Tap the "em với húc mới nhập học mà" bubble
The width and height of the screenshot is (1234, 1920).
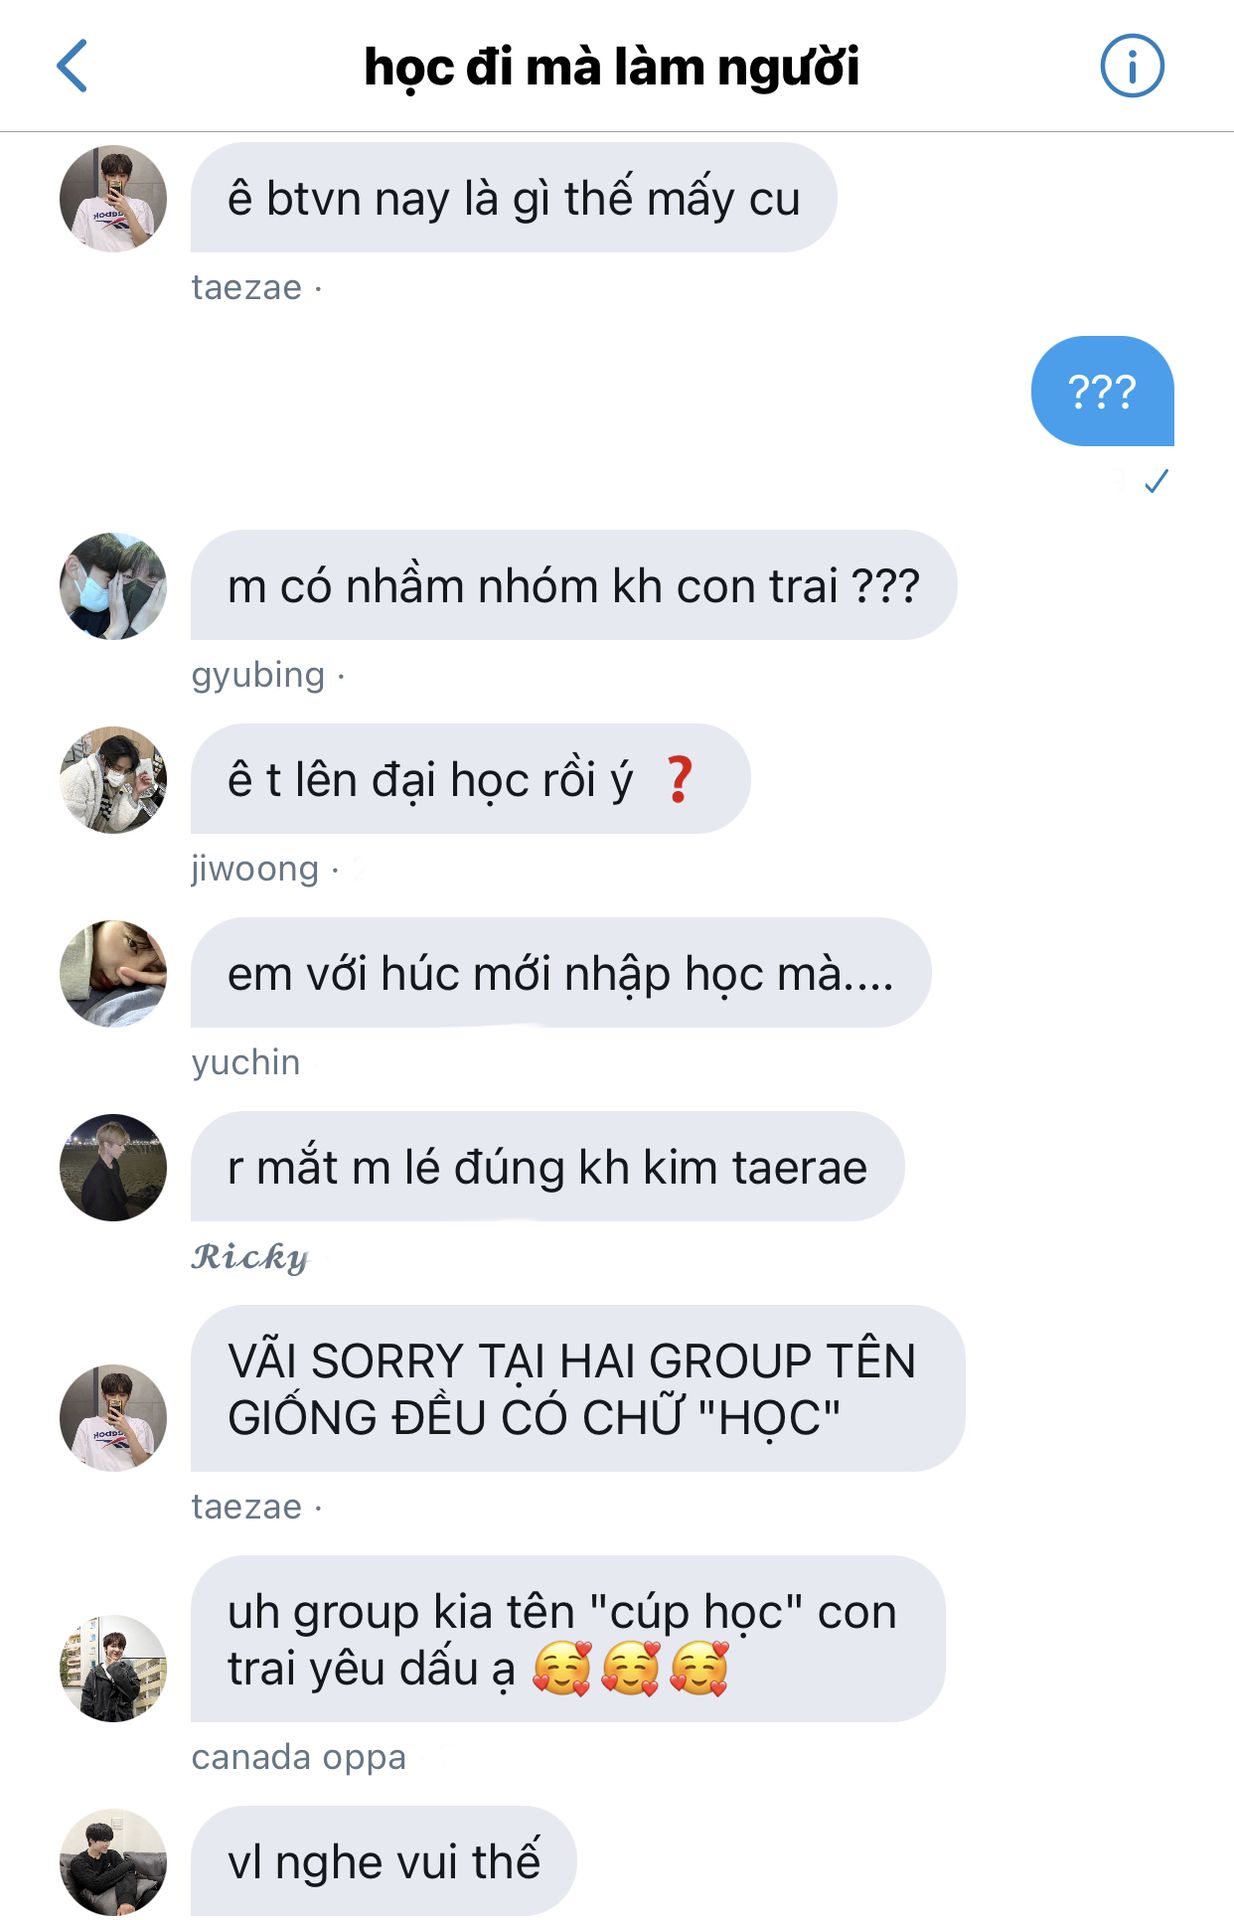(x=561, y=973)
